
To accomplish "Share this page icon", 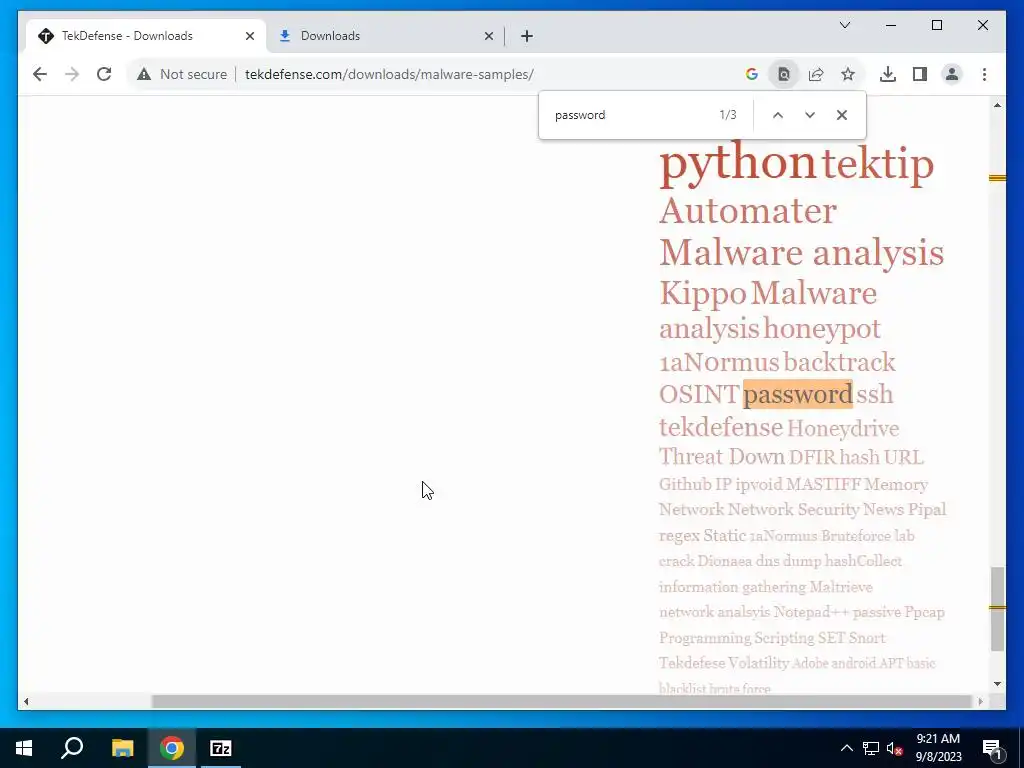I will (816, 74).
